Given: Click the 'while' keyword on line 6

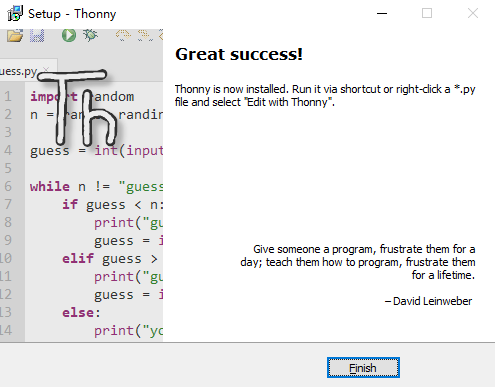Looking at the screenshot, I should [50, 186].
